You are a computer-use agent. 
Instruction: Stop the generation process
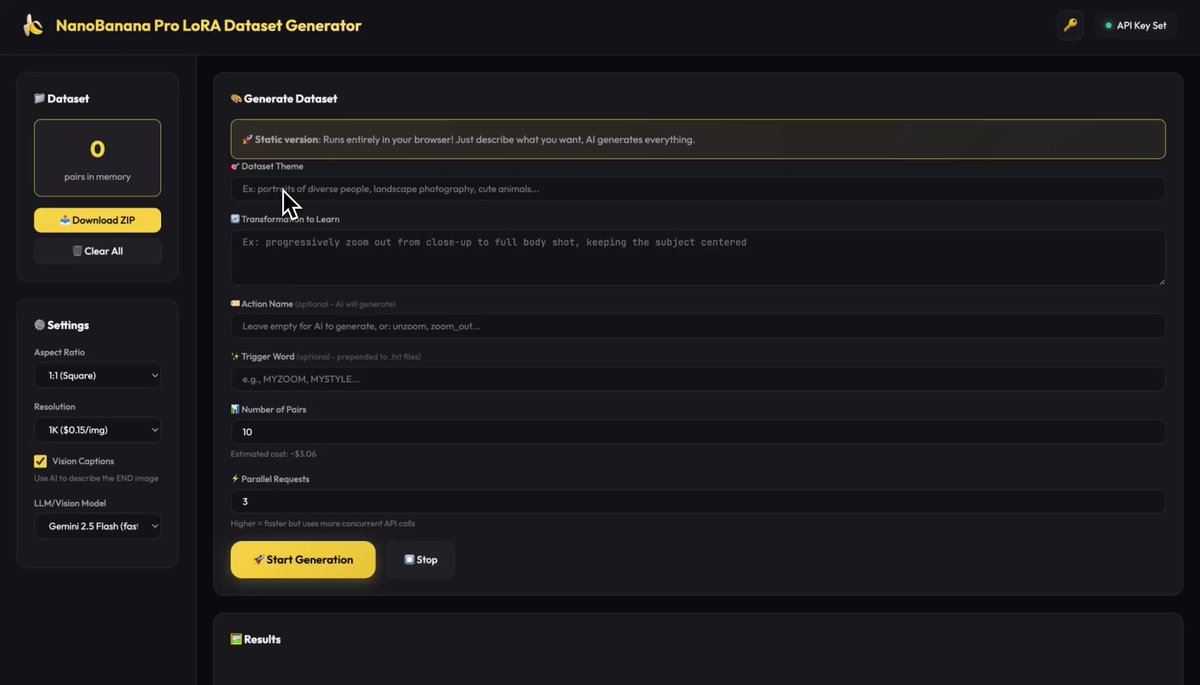(421, 560)
